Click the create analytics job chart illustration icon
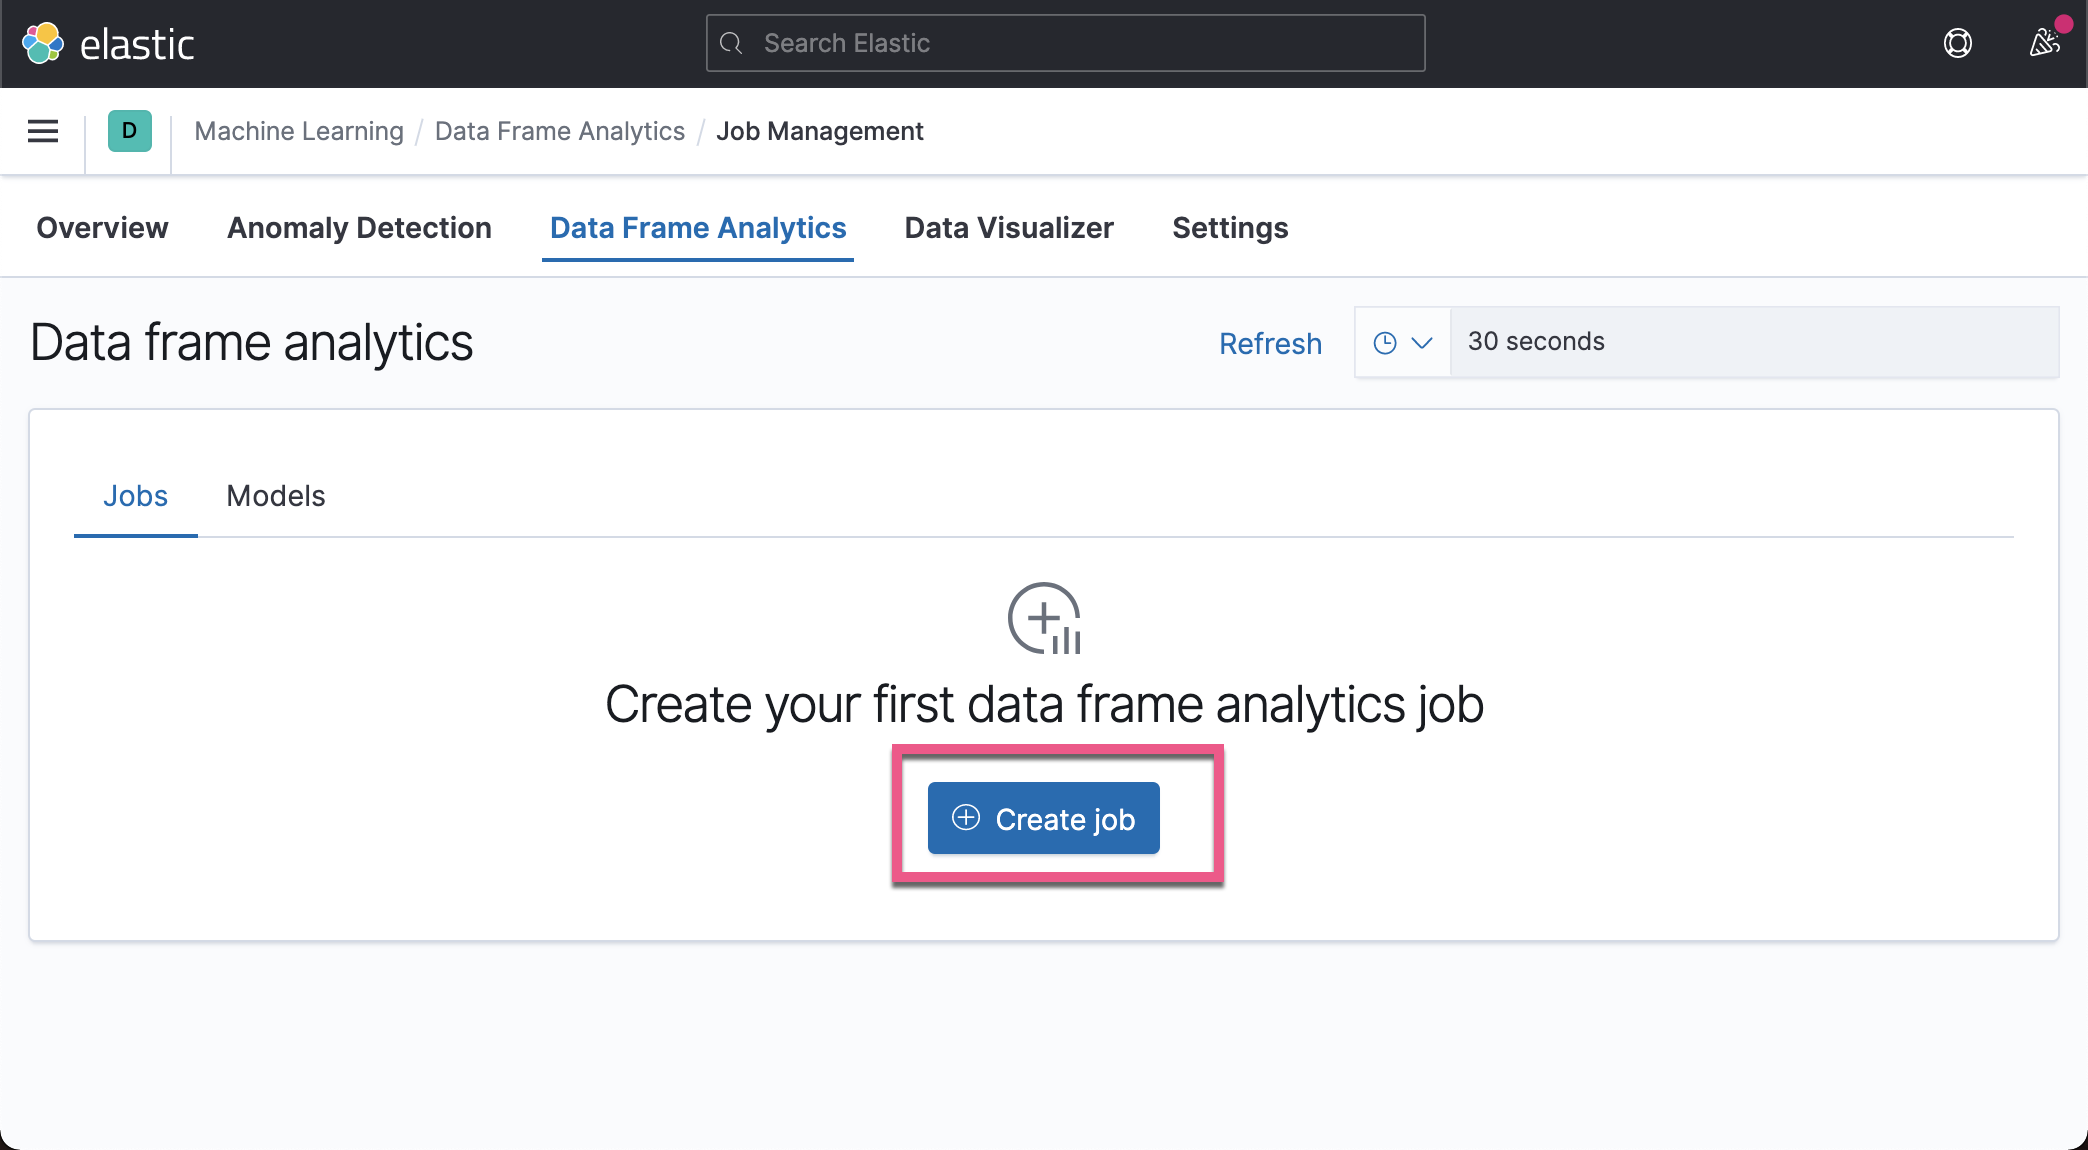The image size is (2088, 1150). tap(1044, 618)
